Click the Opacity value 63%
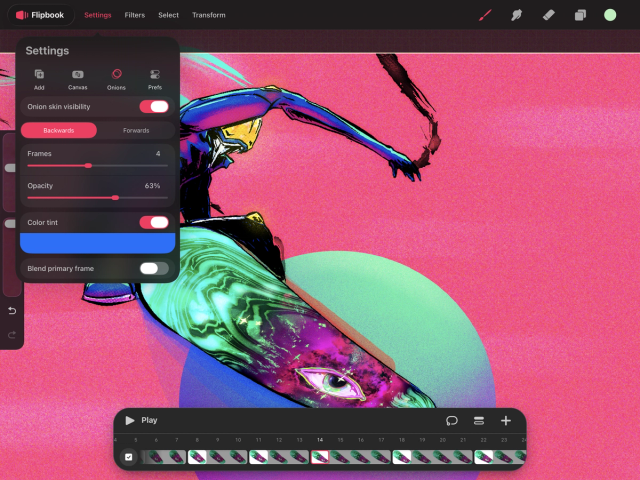Image resolution: width=640 pixels, height=480 pixels. click(152, 186)
